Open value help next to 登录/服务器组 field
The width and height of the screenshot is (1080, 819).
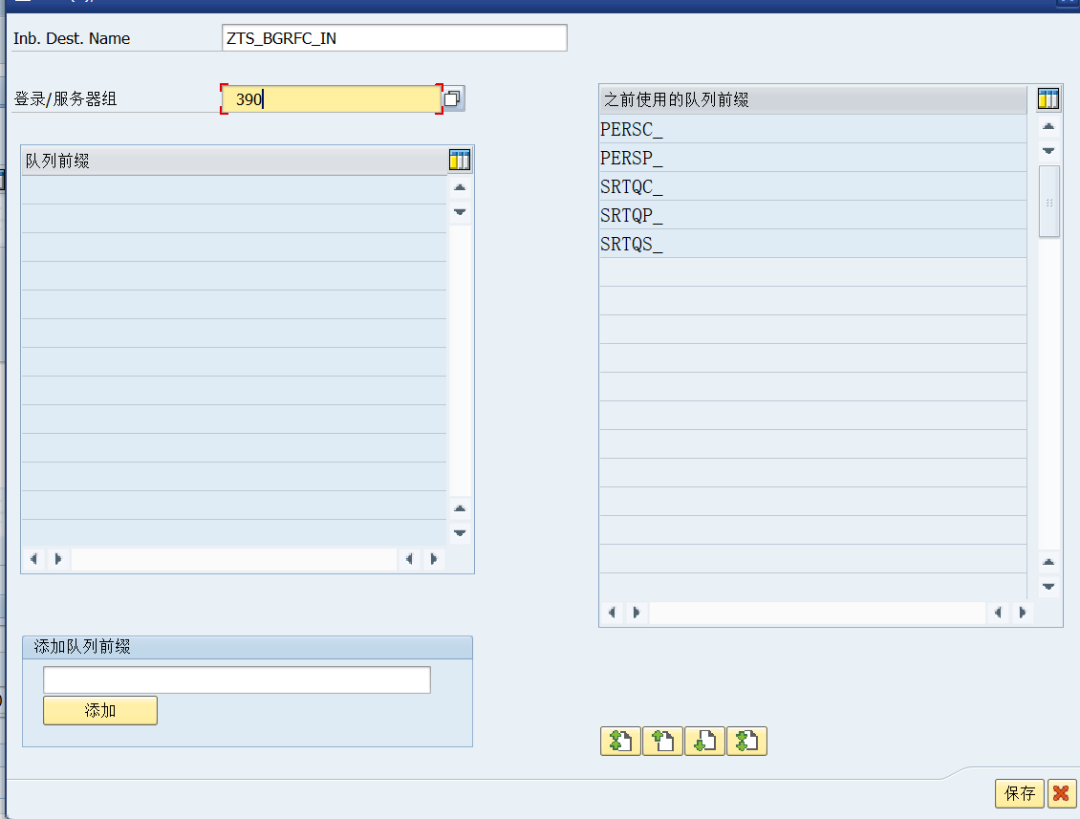[453, 99]
